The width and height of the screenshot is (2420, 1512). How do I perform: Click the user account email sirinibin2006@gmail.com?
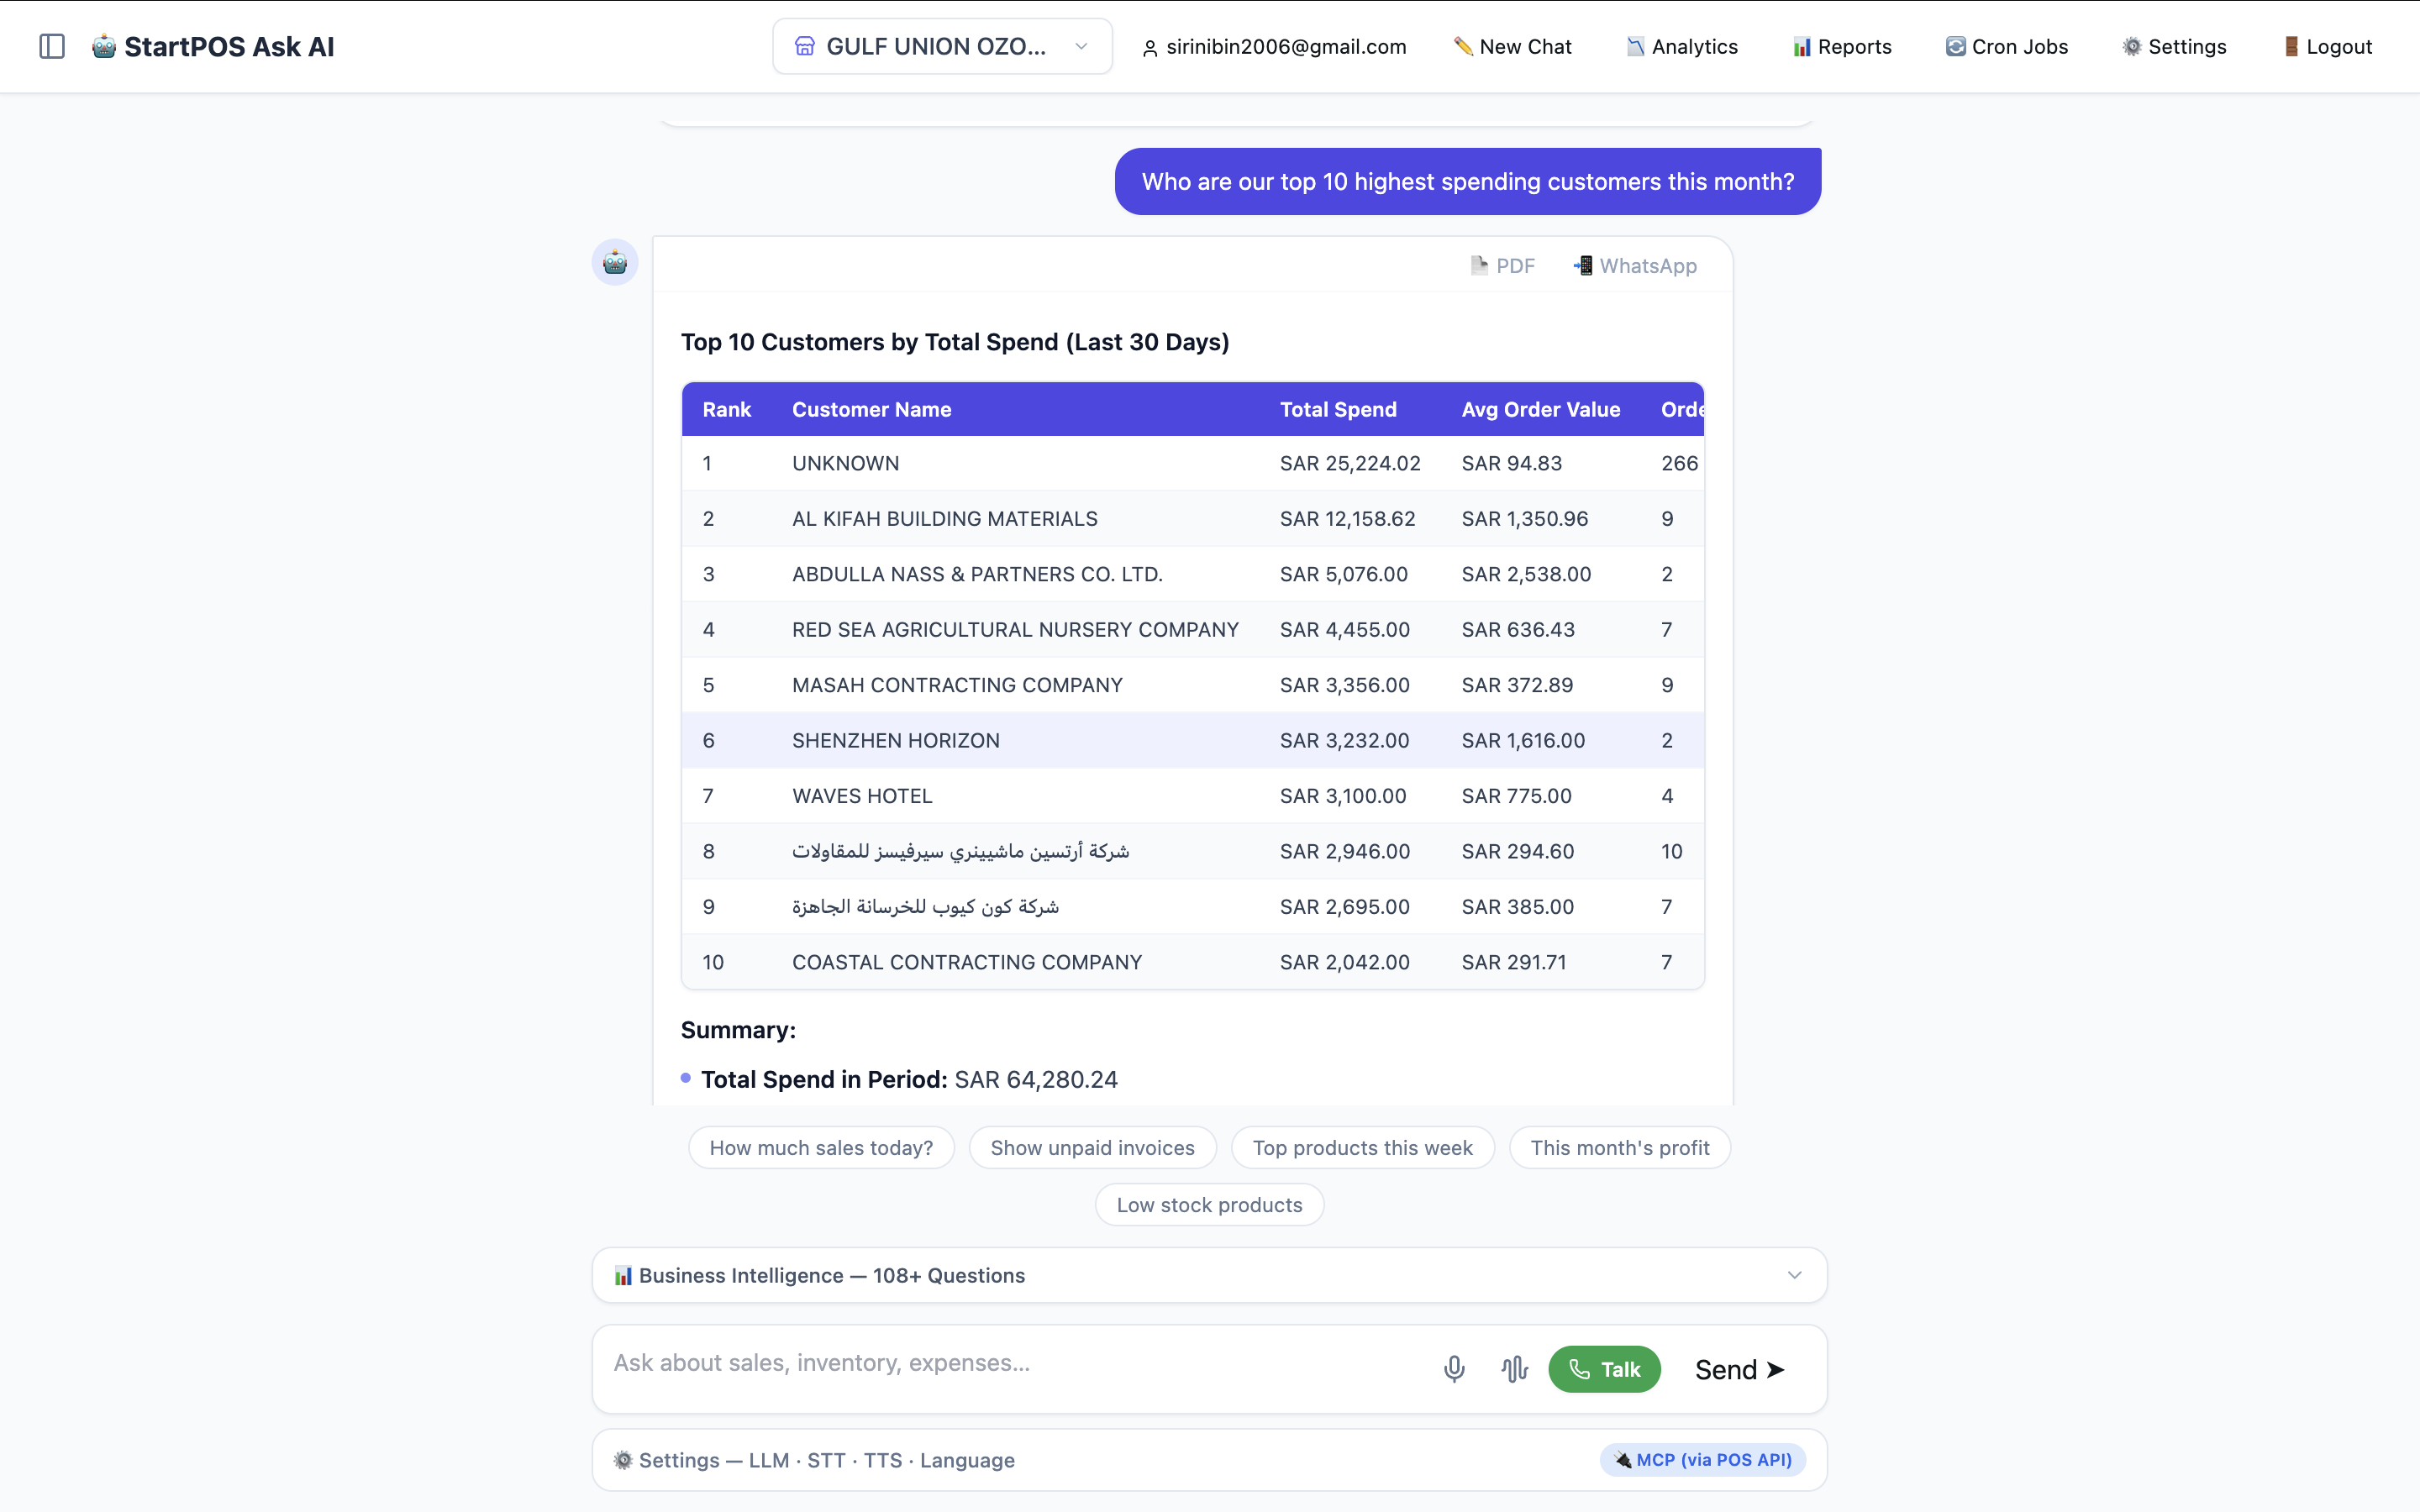tap(1274, 46)
